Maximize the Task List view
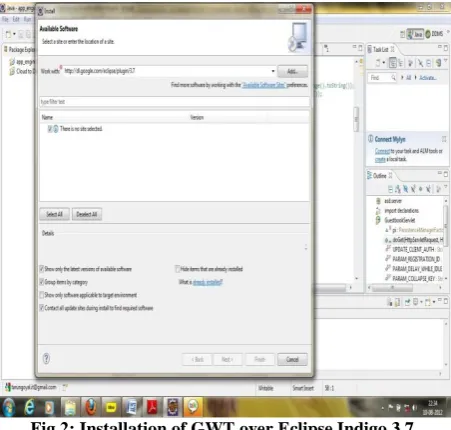The width and height of the screenshot is (451, 430). click(446, 48)
